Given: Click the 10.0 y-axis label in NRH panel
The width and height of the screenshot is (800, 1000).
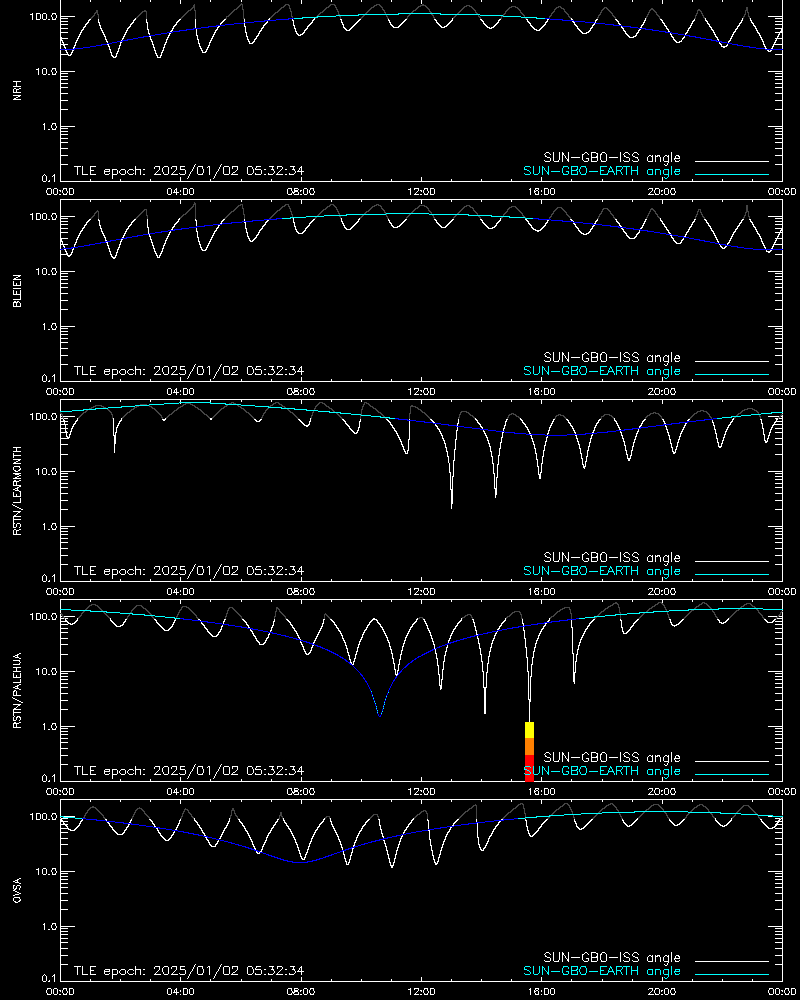Looking at the screenshot, I should point(47,71).
